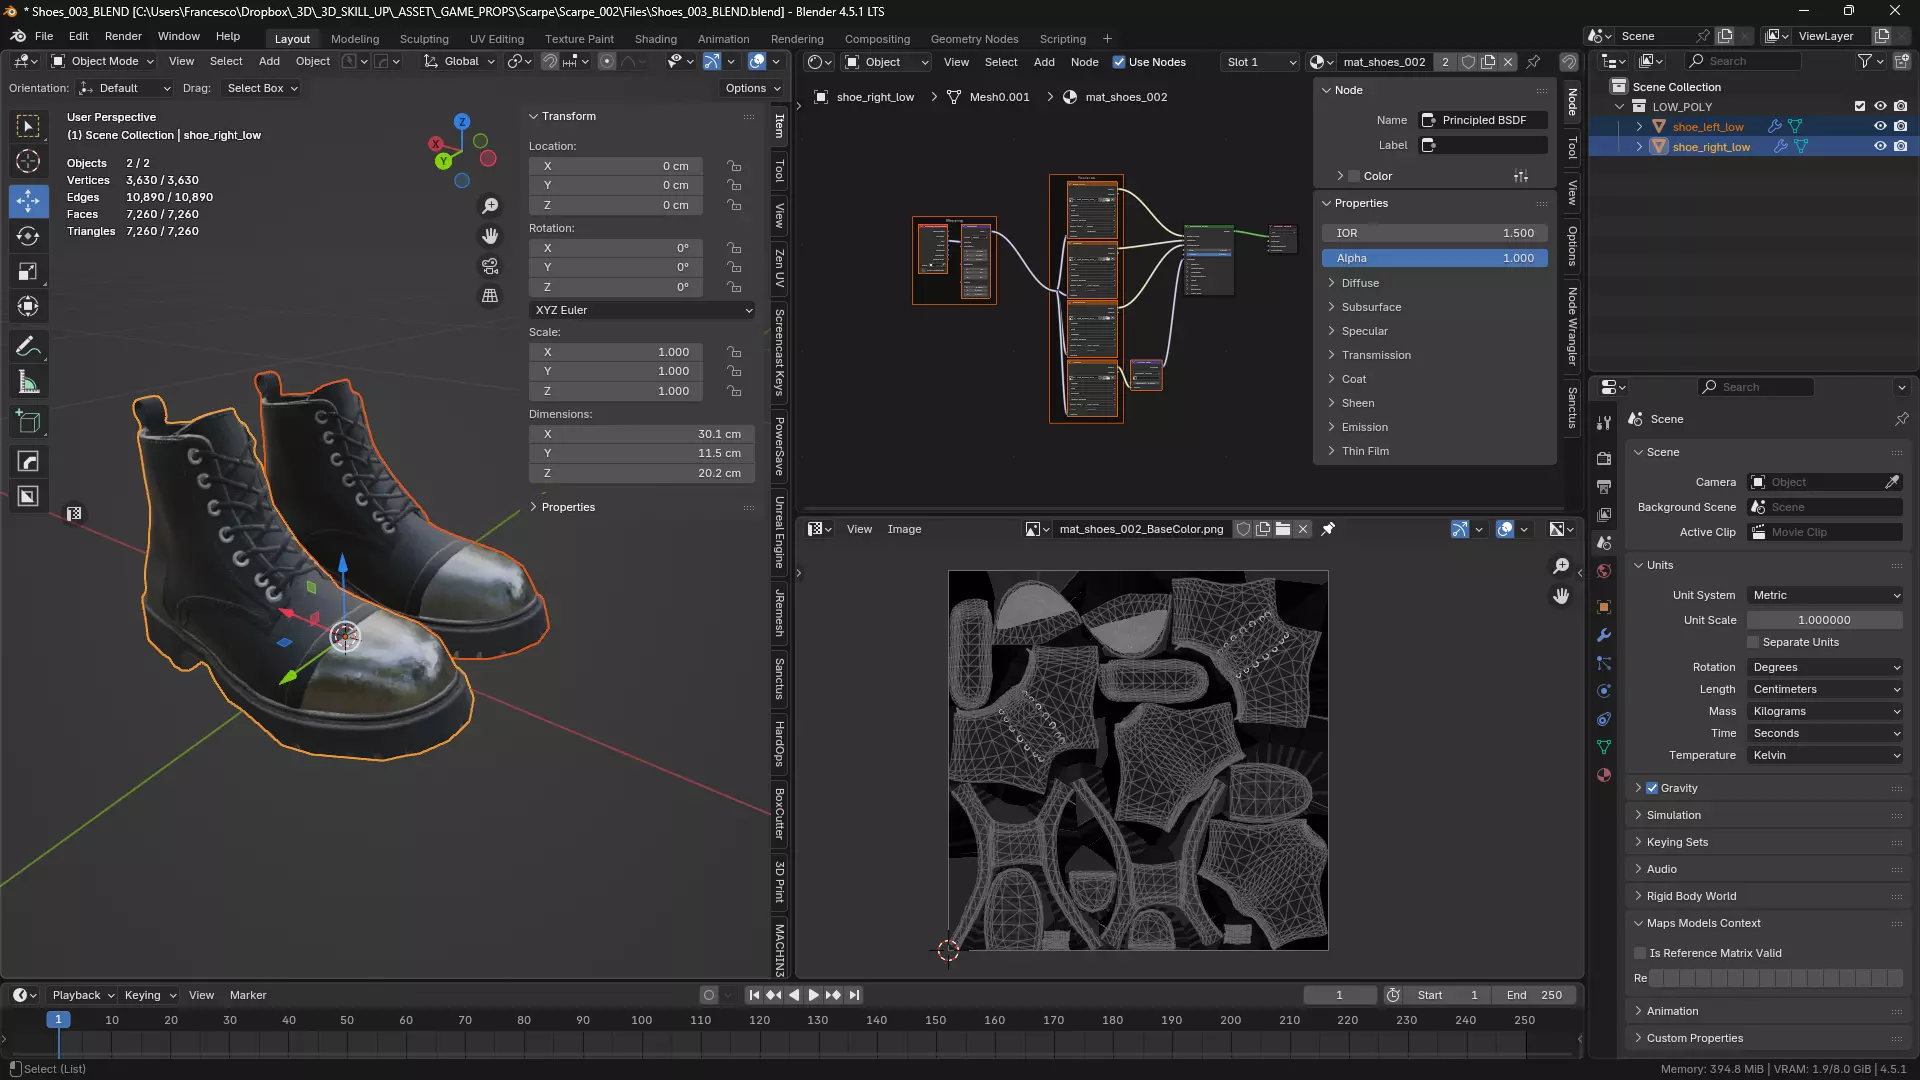Click the End frame field
The height and width of the screenshot is (1080, 1920).
1534,995
